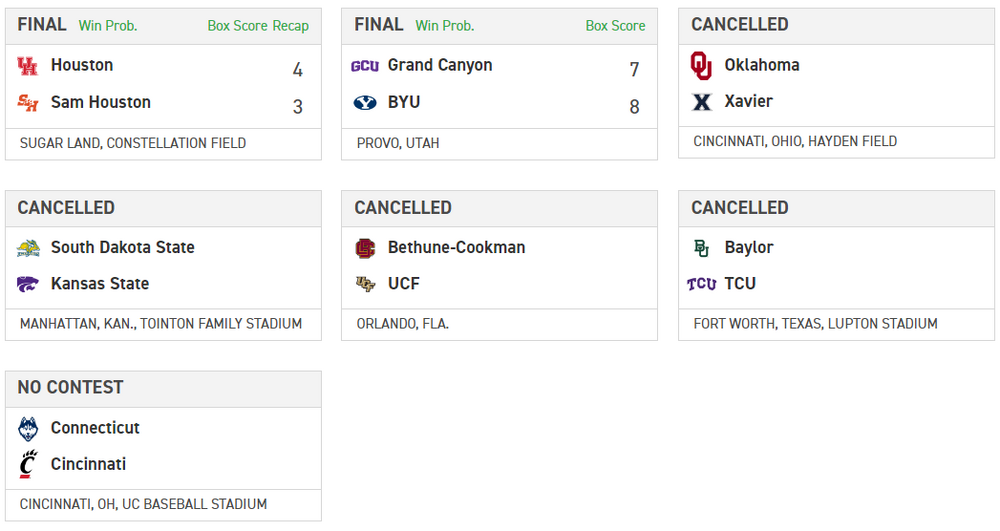1000x531 pixels.
Task: Click the South Dakota State logo
Action: pyautogui.click(x=28, y=248)
